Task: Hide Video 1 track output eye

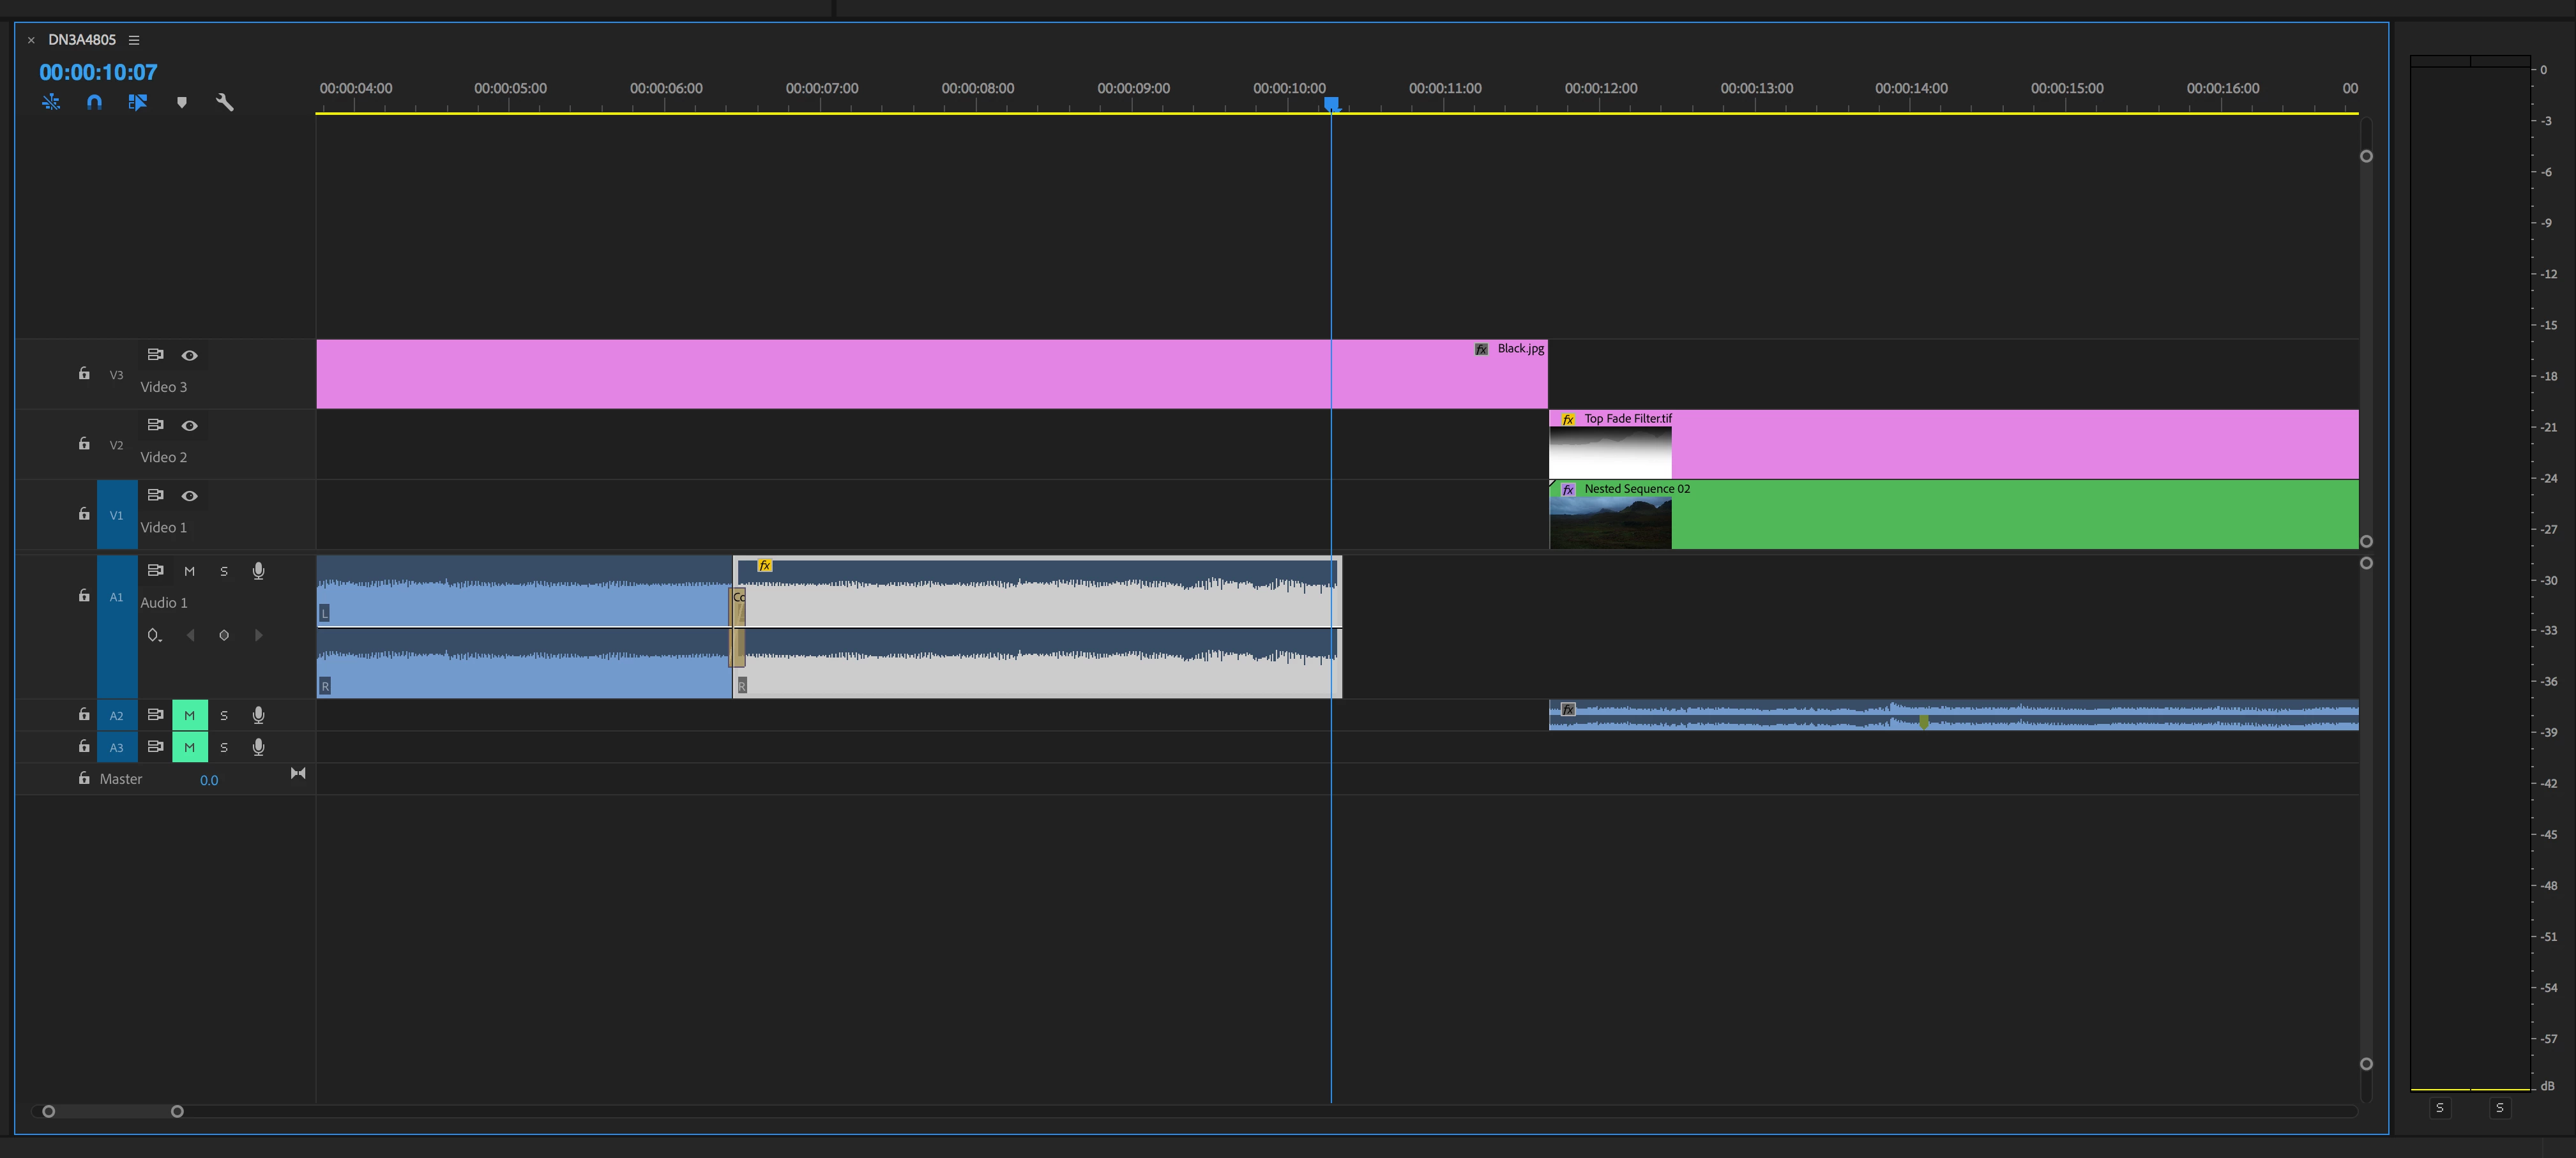Action: click(189, 496)
